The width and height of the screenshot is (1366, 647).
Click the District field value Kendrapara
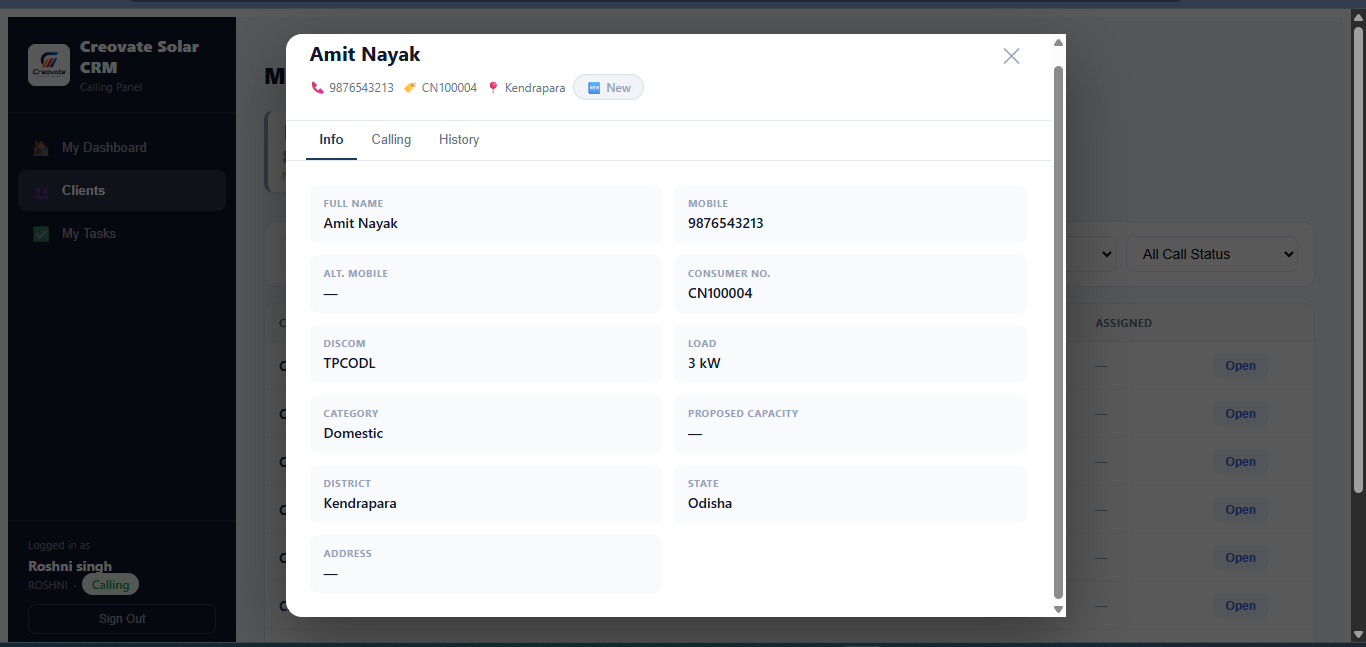[360, 504]
